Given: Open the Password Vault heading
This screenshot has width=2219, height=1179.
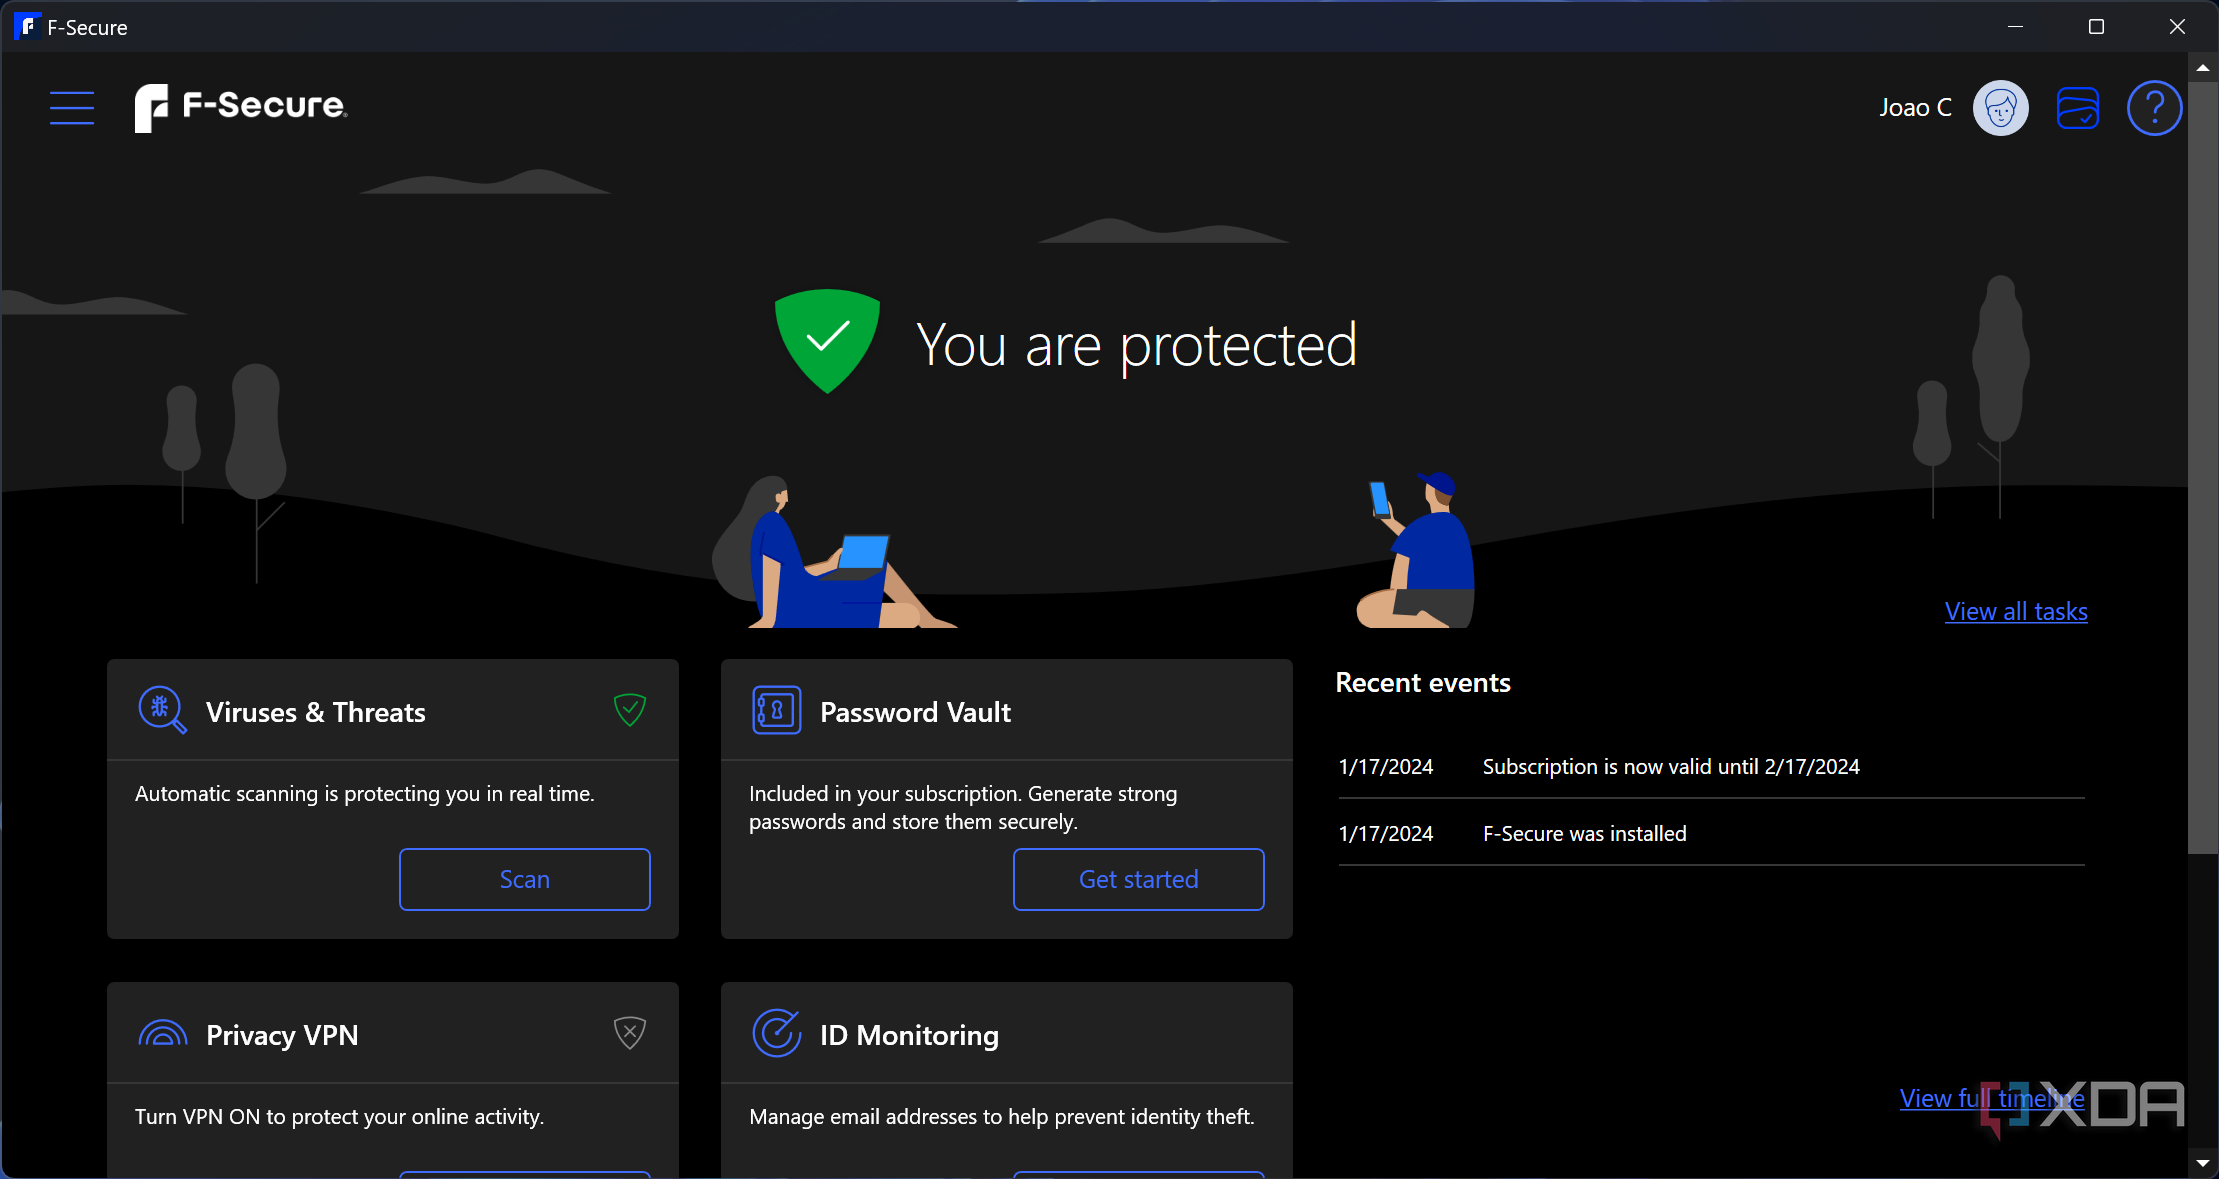Looking at the screenshot, I should [x=915, y=712].
